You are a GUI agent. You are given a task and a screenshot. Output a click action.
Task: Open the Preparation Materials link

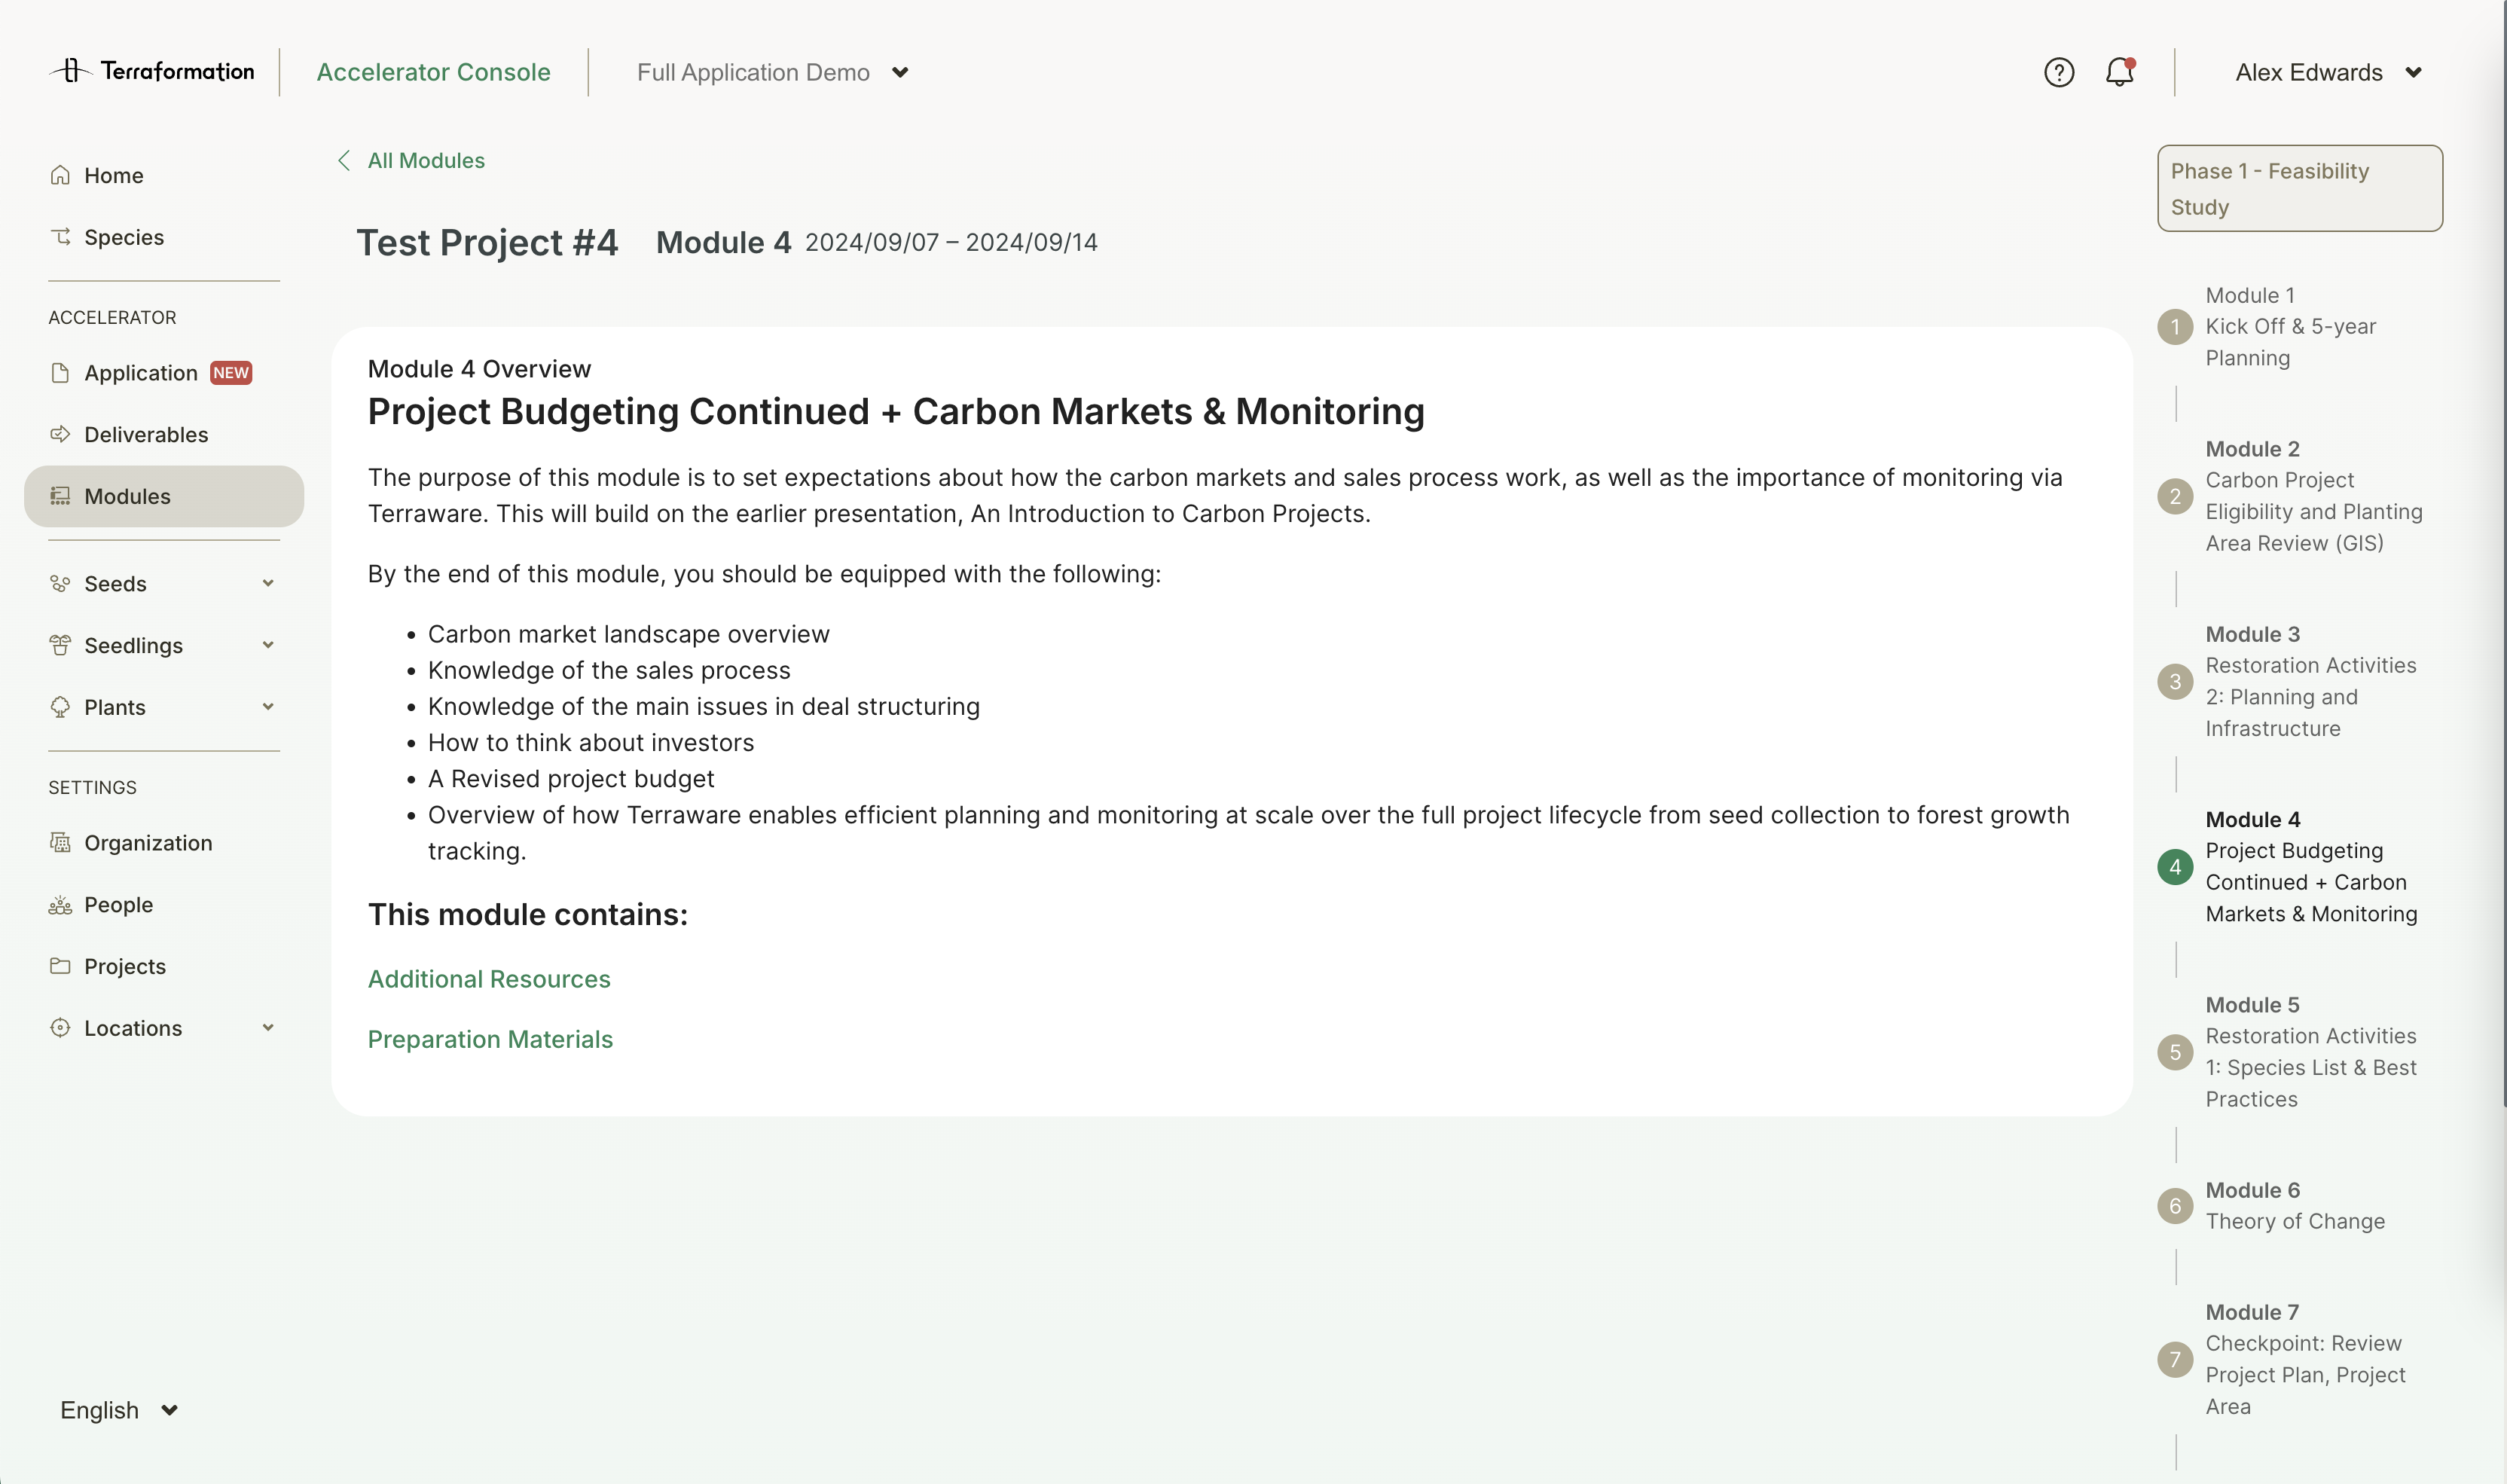coord(489,1039)
